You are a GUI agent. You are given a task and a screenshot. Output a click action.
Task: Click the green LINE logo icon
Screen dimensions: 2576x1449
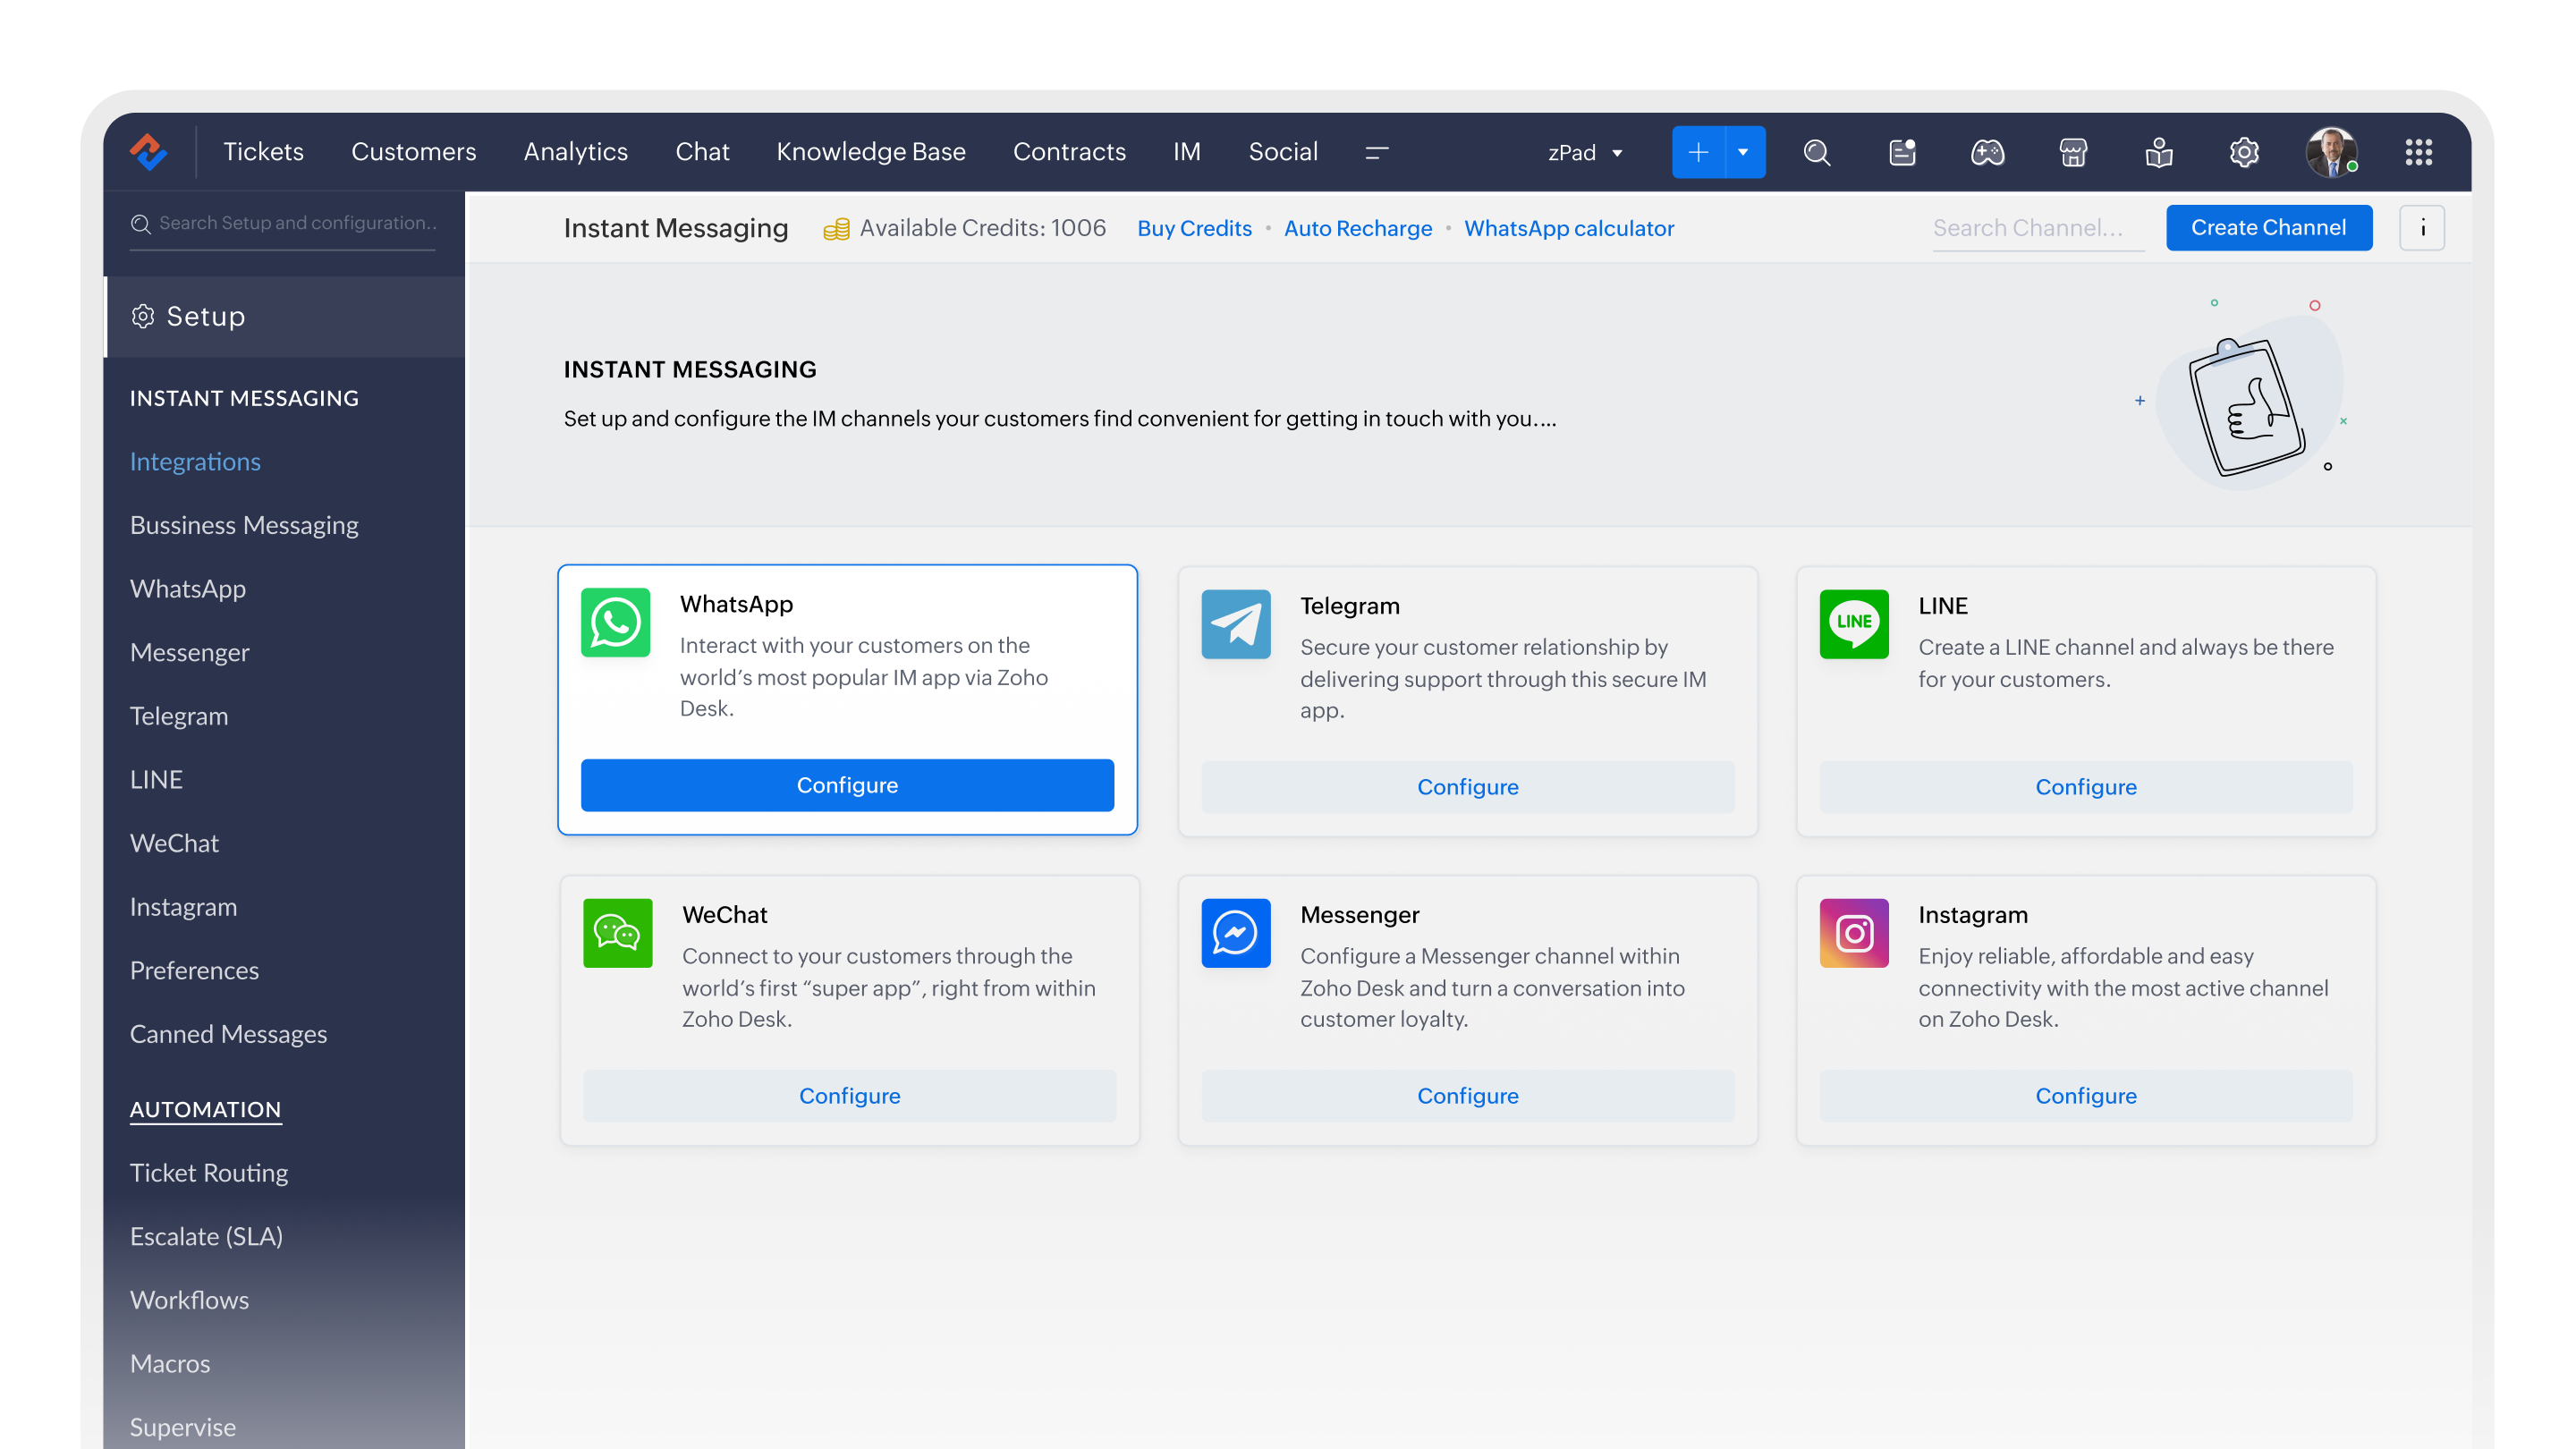[1854, 624]
